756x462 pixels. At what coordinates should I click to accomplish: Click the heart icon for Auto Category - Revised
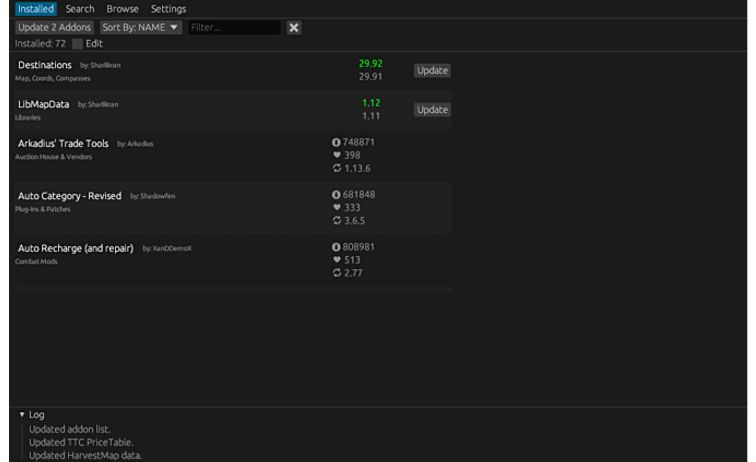click(336, 207)
